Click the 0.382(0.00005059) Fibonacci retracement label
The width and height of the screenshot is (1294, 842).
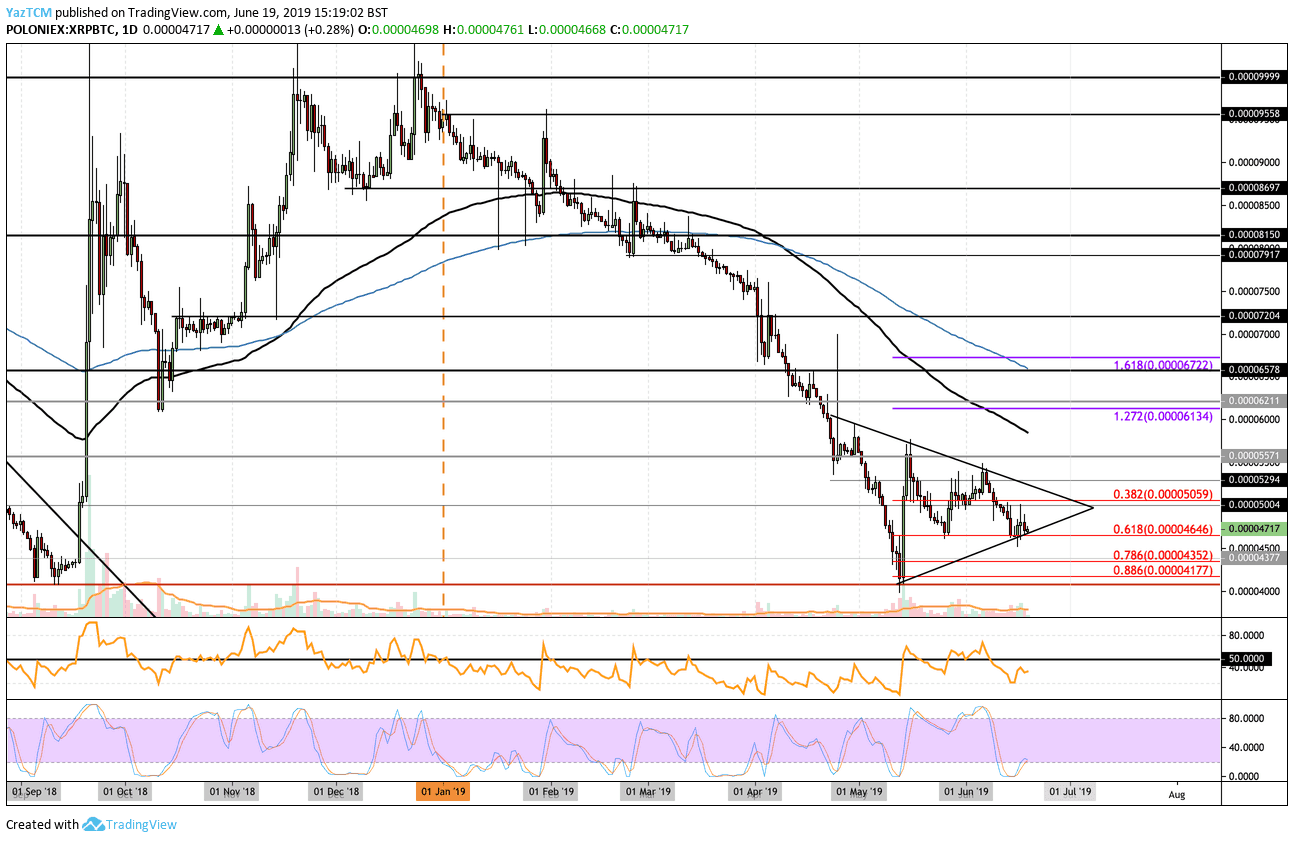(x=1162, y=493)
